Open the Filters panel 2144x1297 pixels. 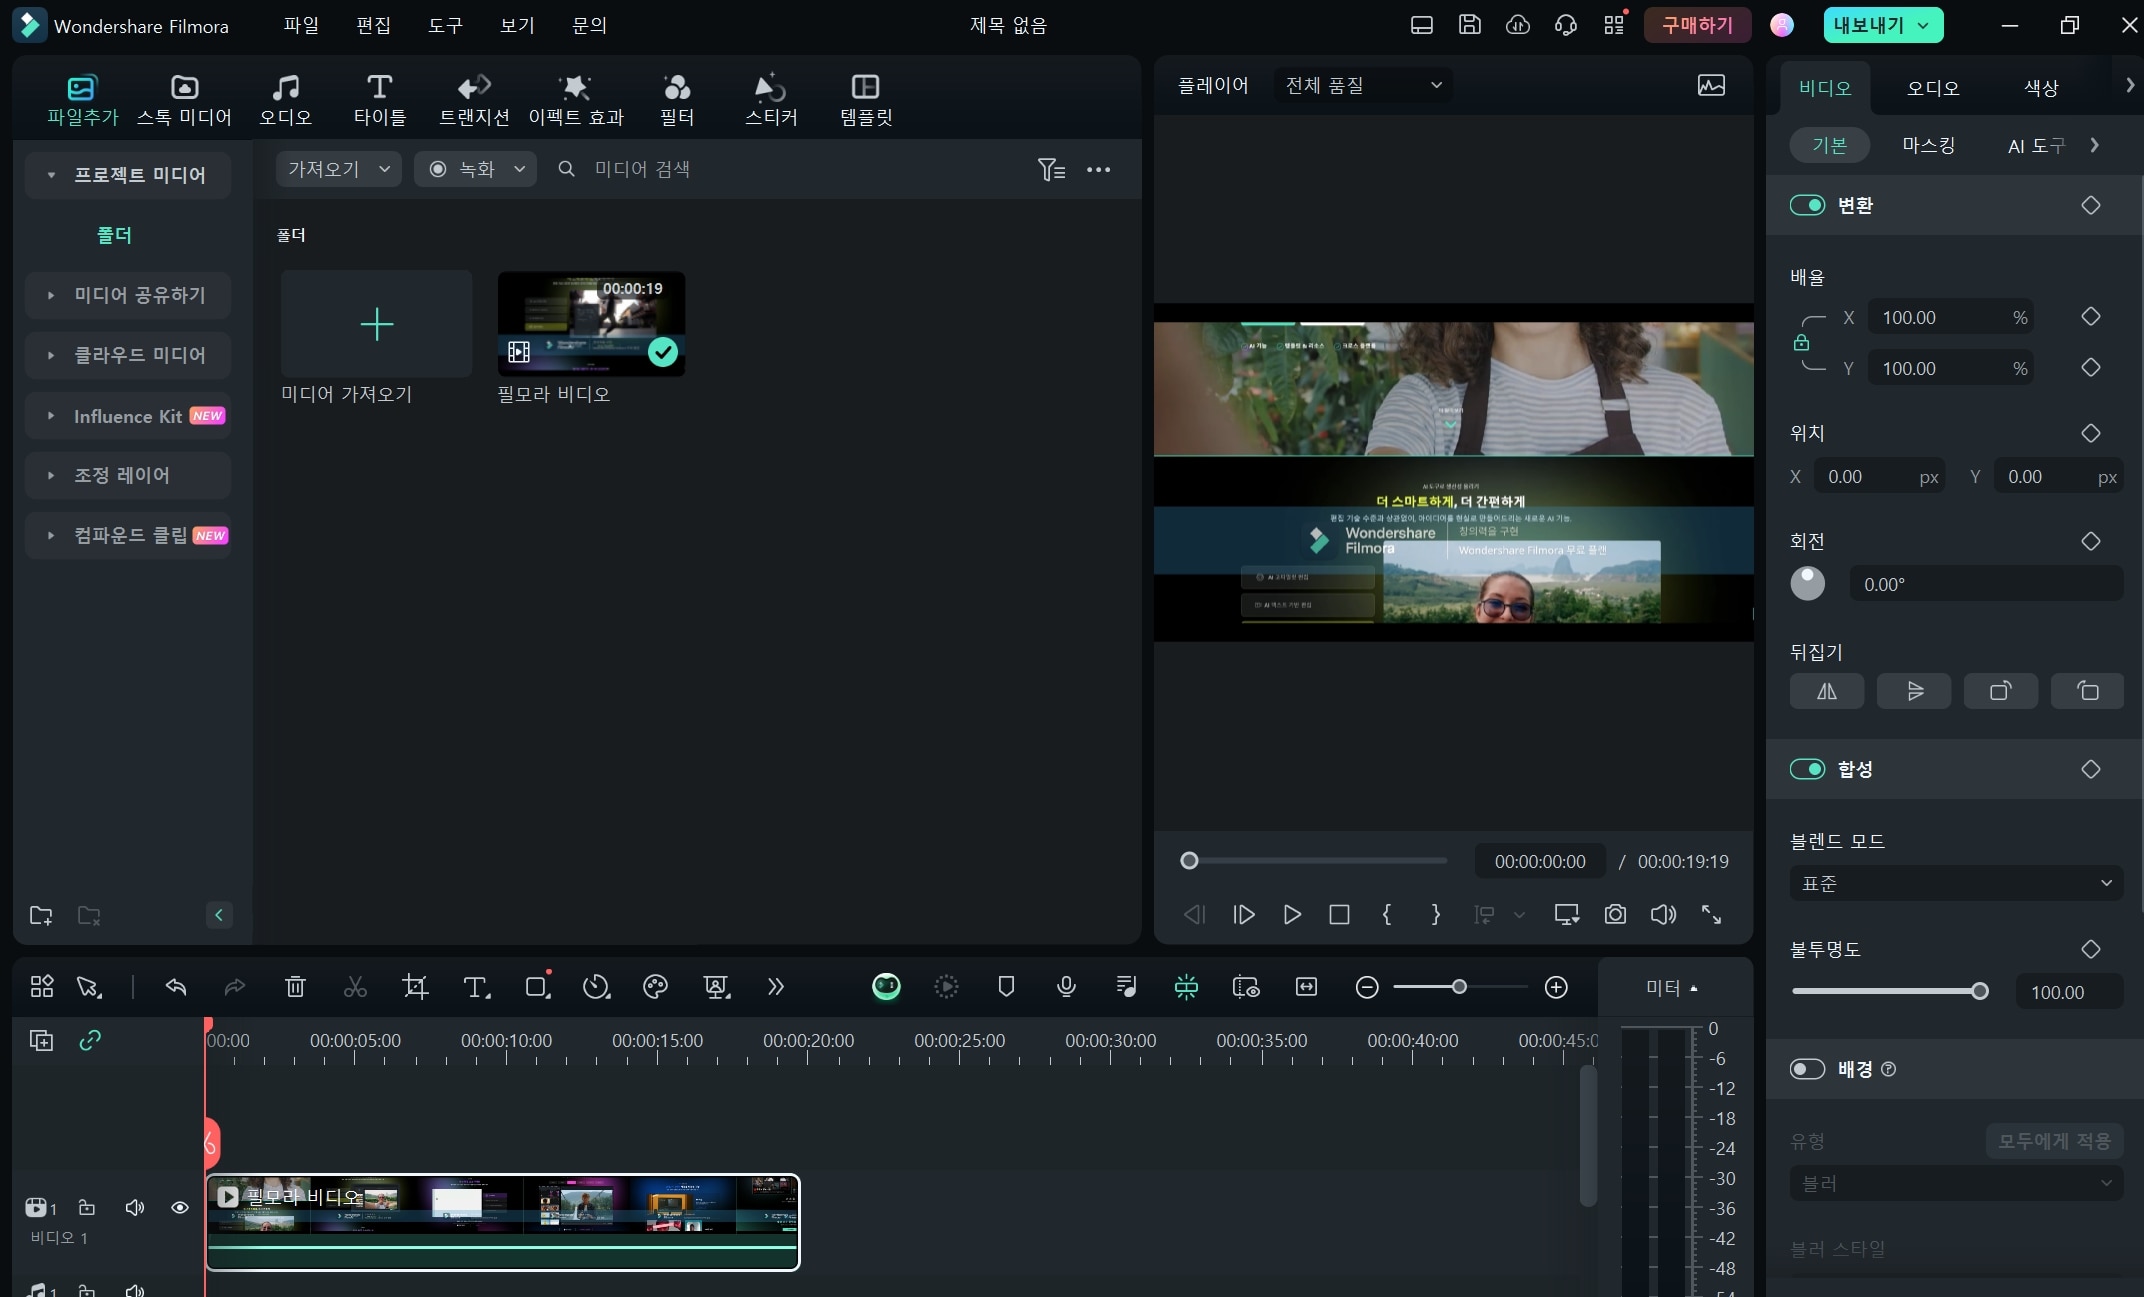click(x=677, y=100)
